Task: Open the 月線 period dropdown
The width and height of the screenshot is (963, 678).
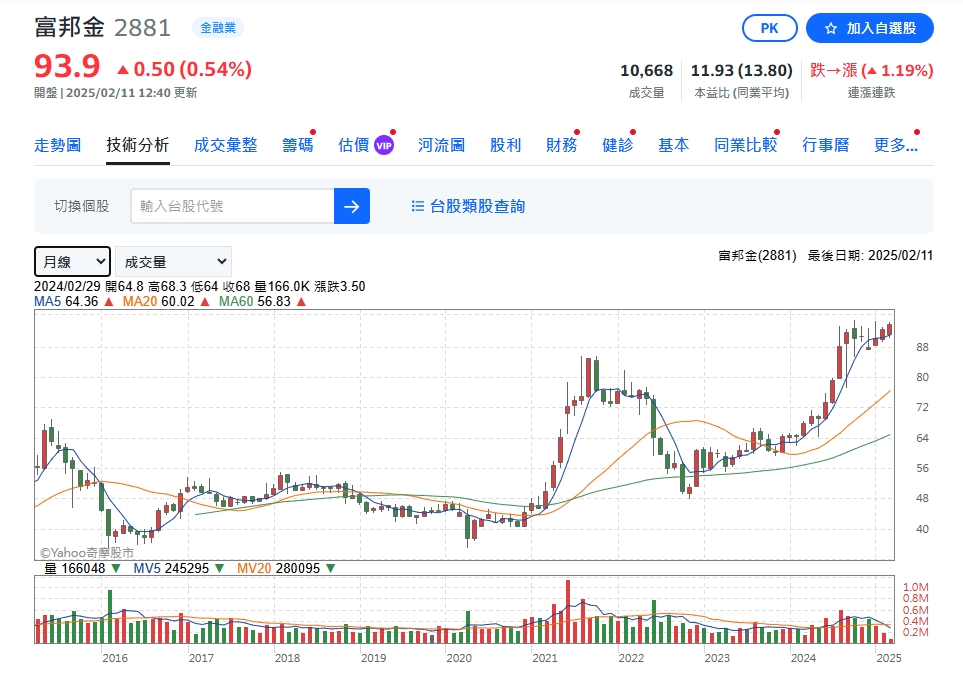Action: [x=72, y=262]
